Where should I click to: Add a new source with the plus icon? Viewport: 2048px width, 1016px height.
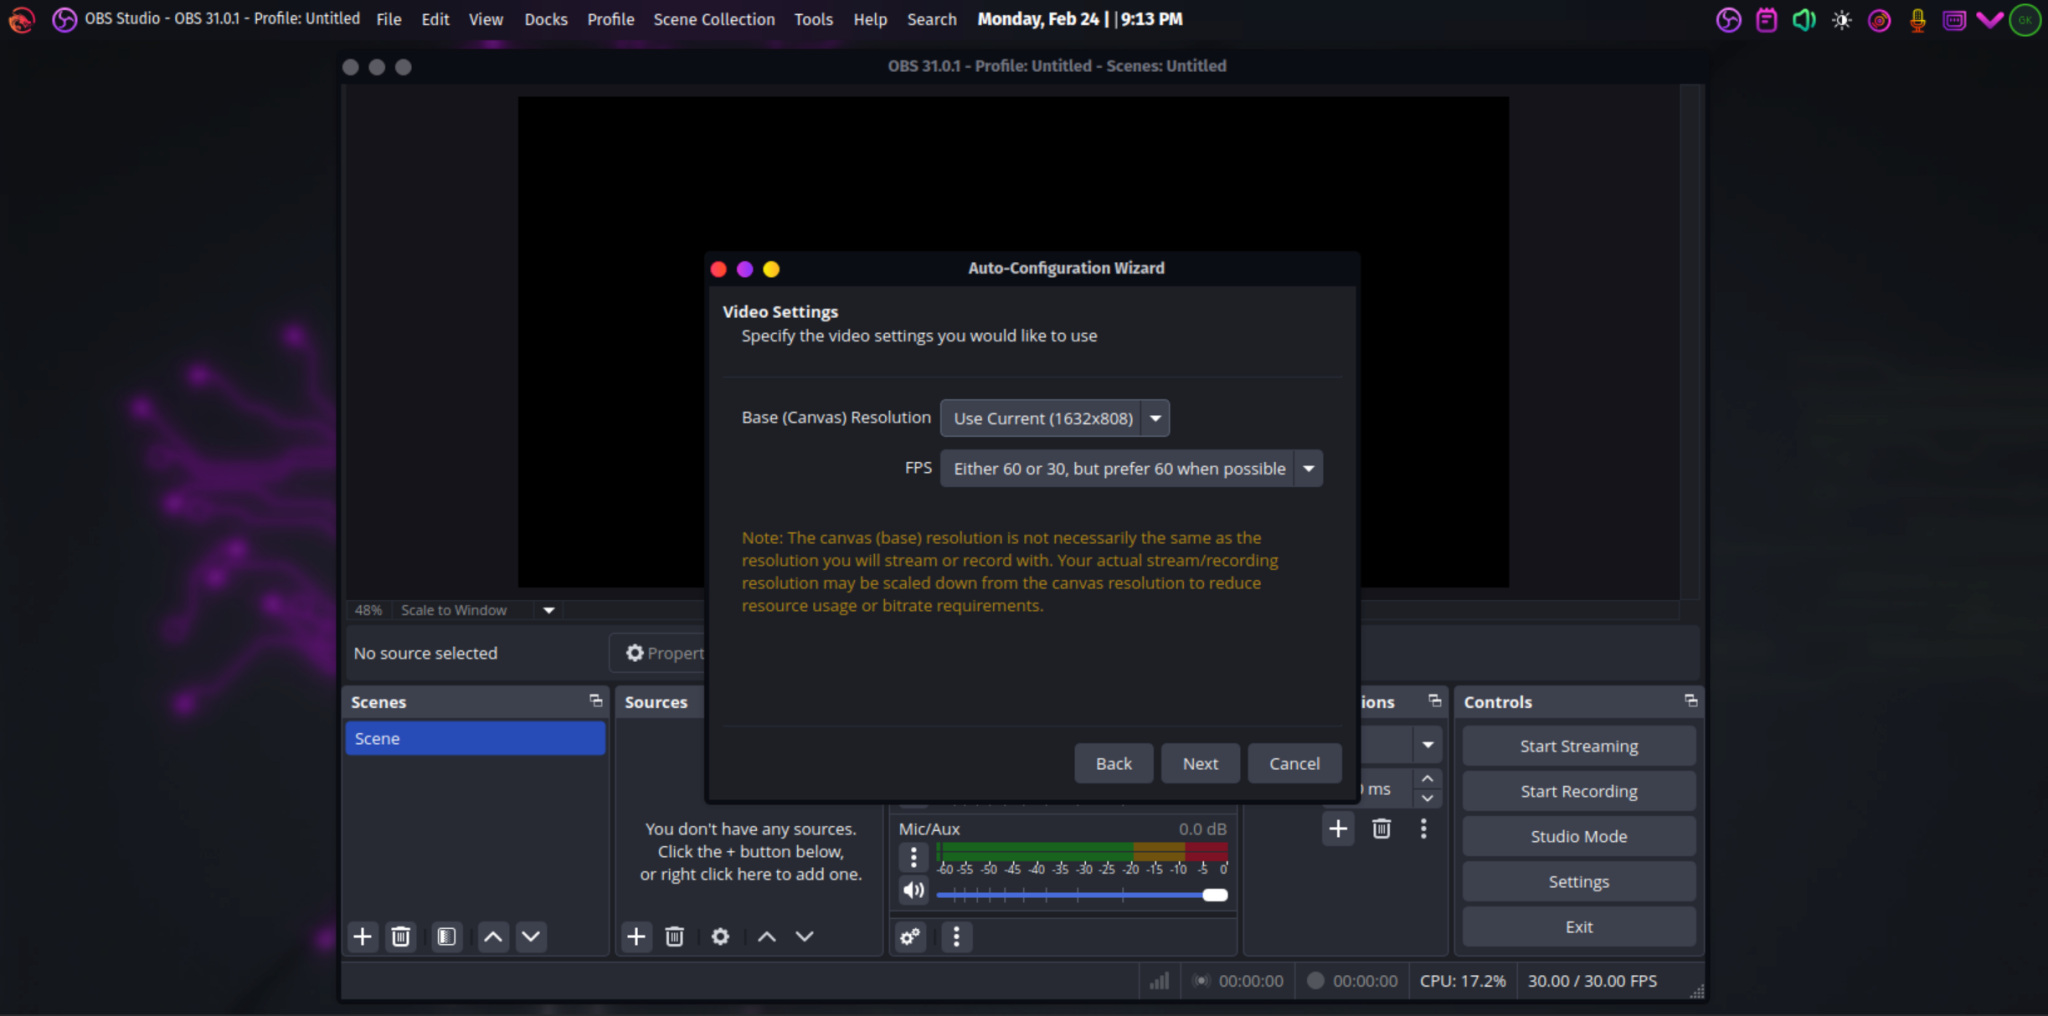637,937
